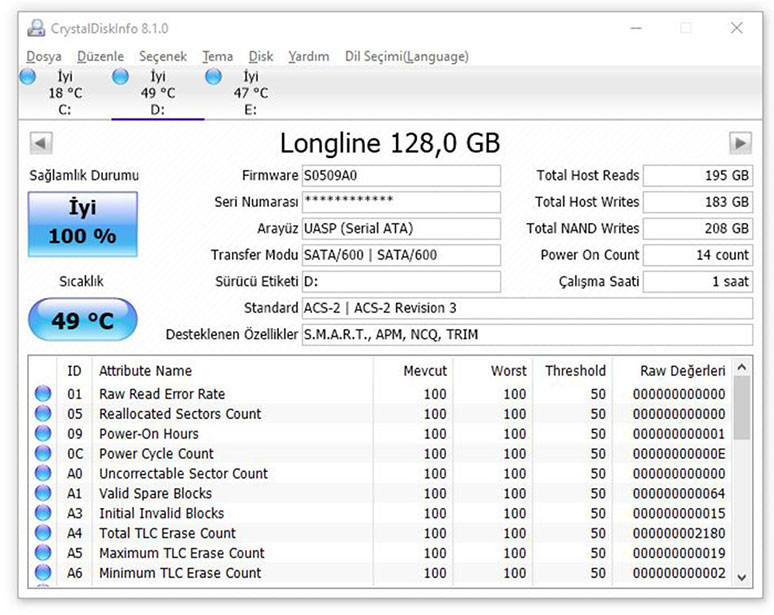Click the Firmware field S0509A0
The width and height of the screenshot is (774, 615).
[x=401, y=176]
